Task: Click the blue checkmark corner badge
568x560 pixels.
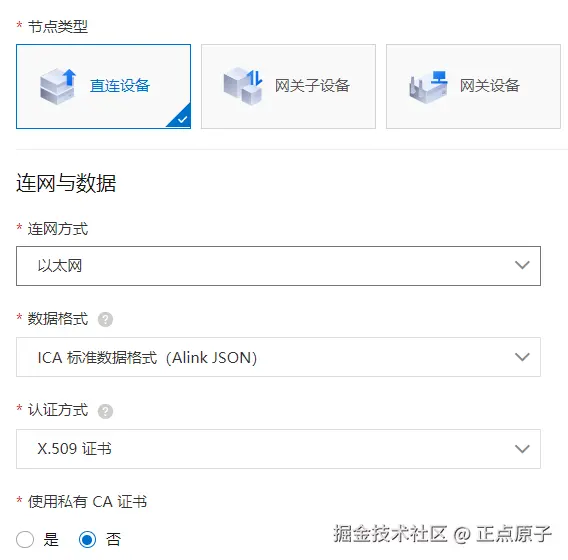Action: point(181,118)
